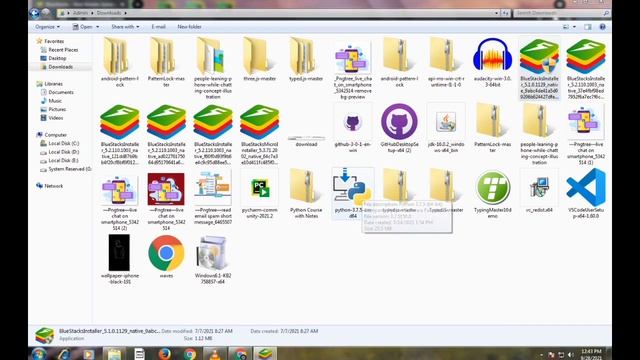640x360 pixels.
Task: Open Desktop in the navigation pane
Action: 57,58
